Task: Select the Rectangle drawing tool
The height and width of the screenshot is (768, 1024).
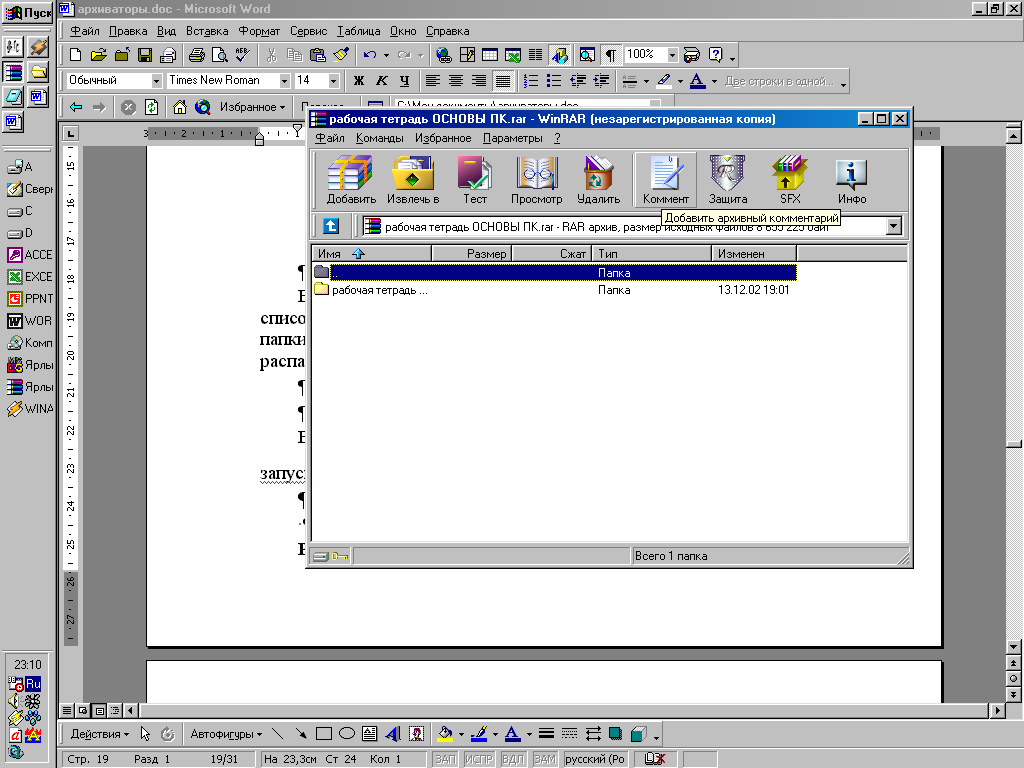Action: pos(324,734)
